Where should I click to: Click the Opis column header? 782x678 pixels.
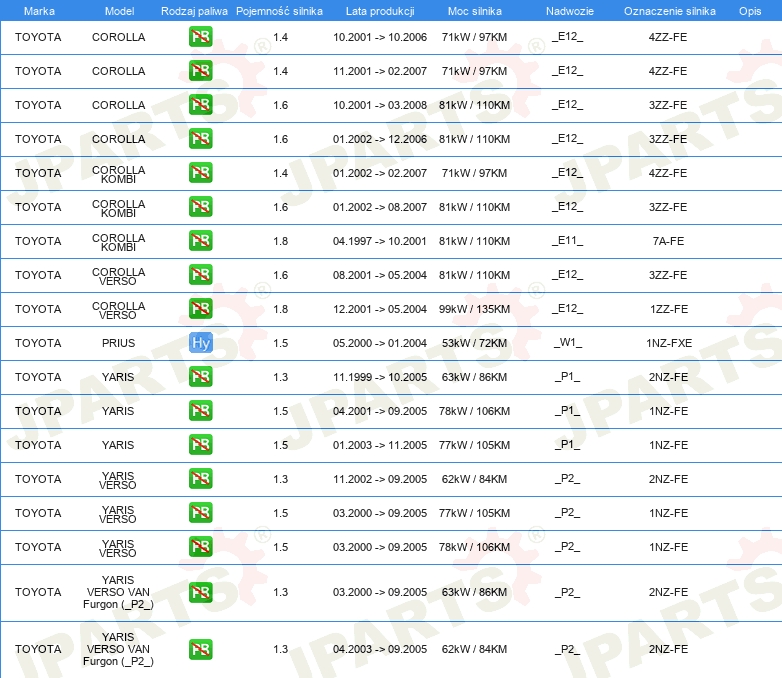coord(750,11)
